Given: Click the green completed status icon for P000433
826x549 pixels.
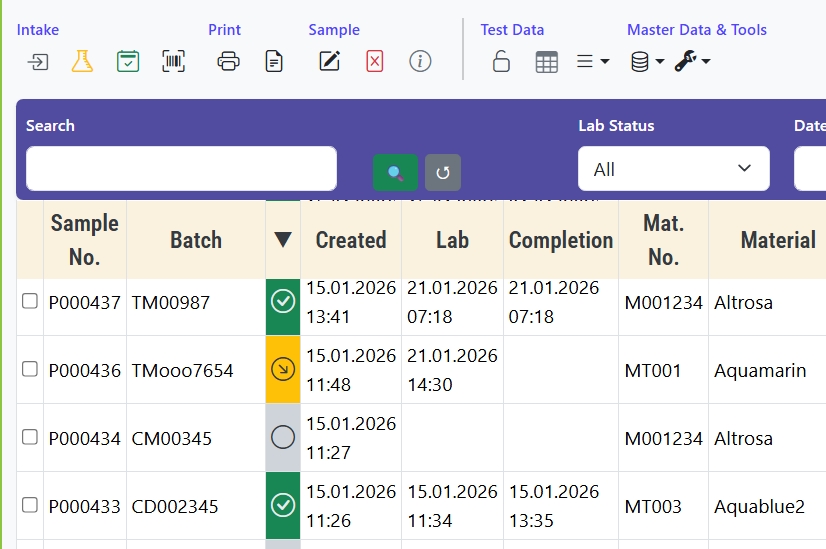Looking at the screenshot, I should tap(283, 505).
